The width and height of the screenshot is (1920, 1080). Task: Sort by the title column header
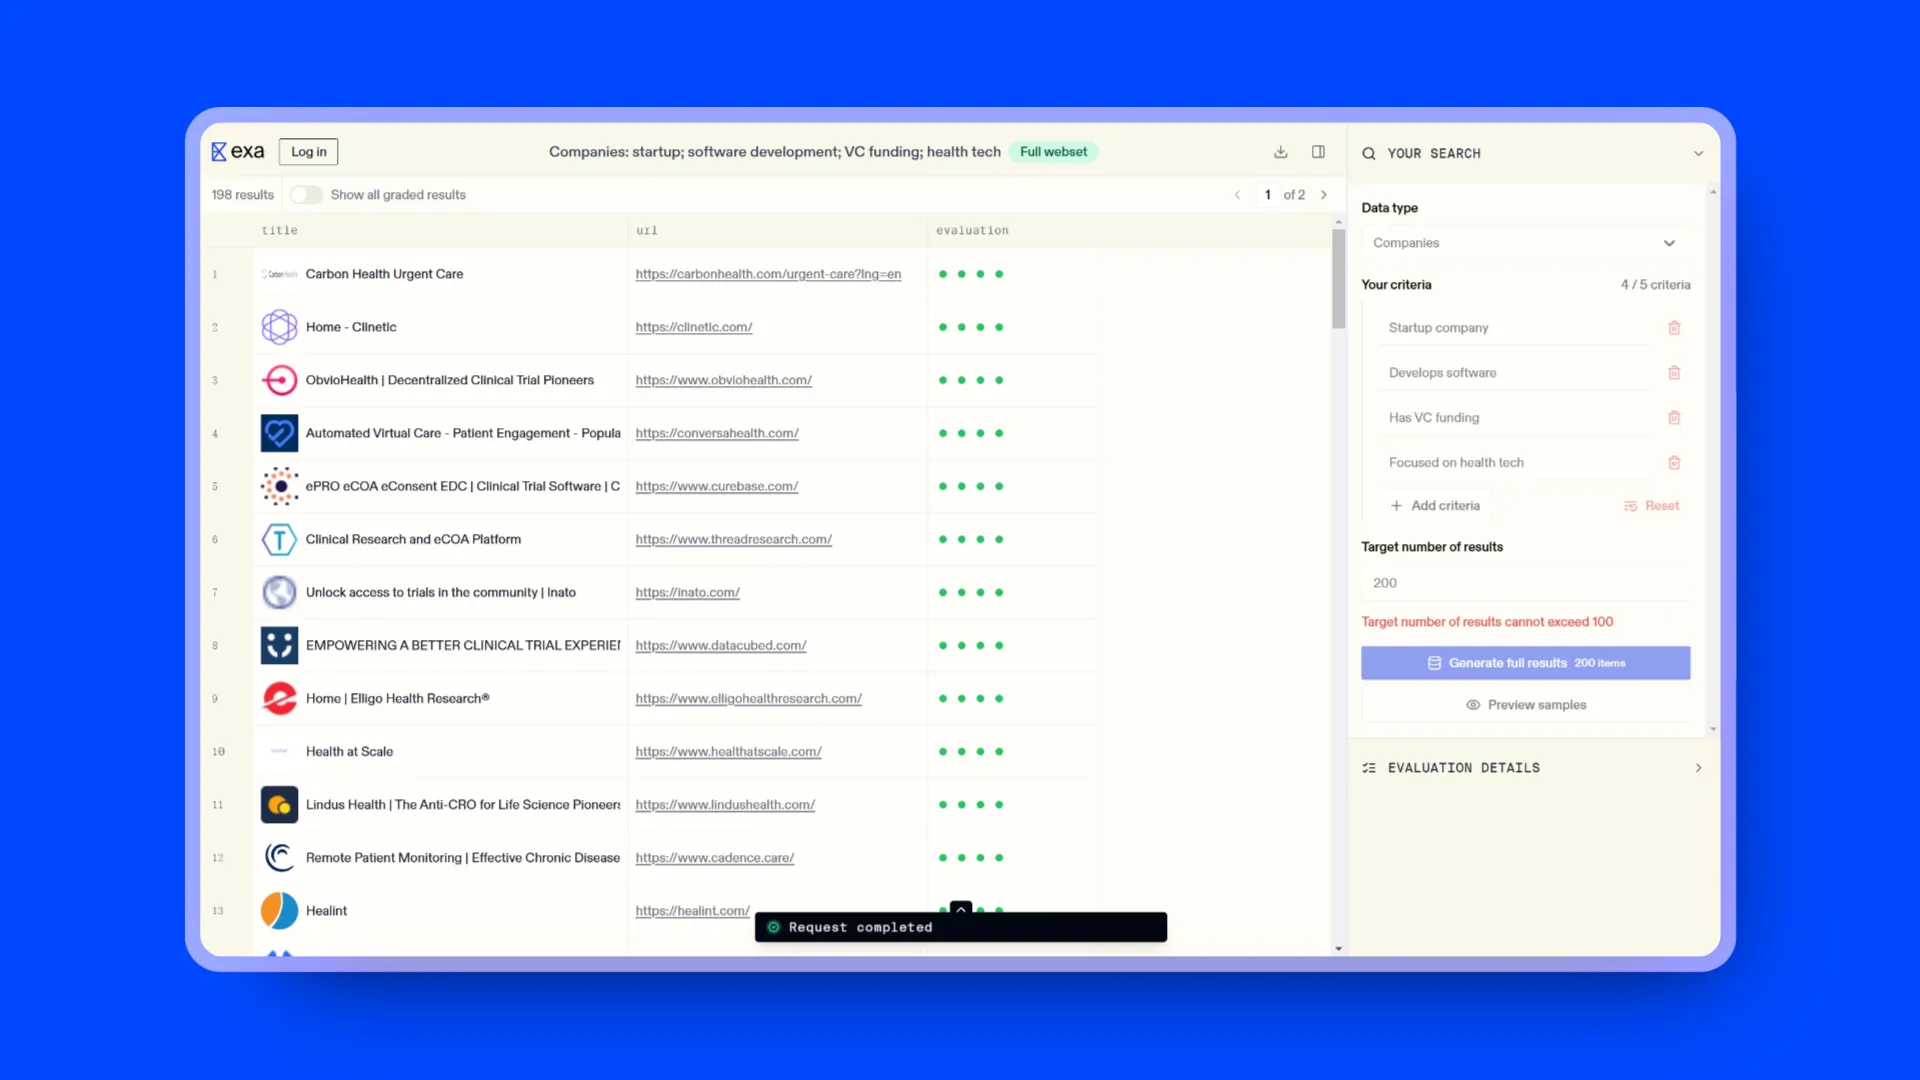[279, 231]
